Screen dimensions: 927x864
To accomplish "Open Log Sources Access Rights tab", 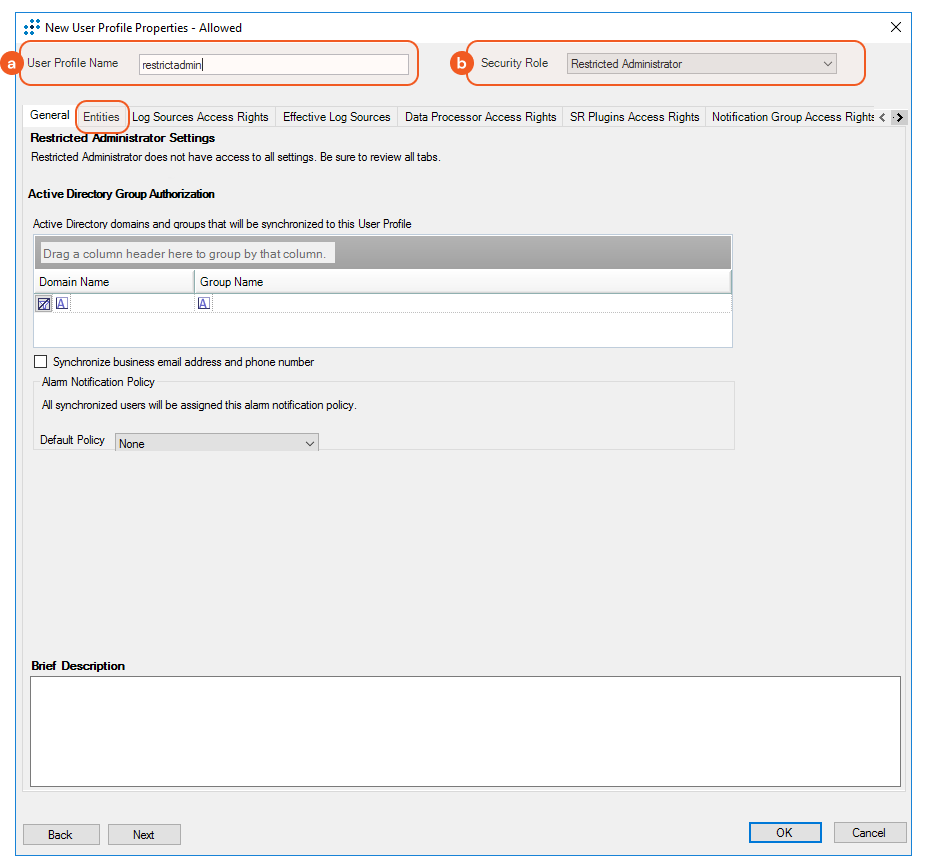I will pyautogui.click(x=200, y=117).
